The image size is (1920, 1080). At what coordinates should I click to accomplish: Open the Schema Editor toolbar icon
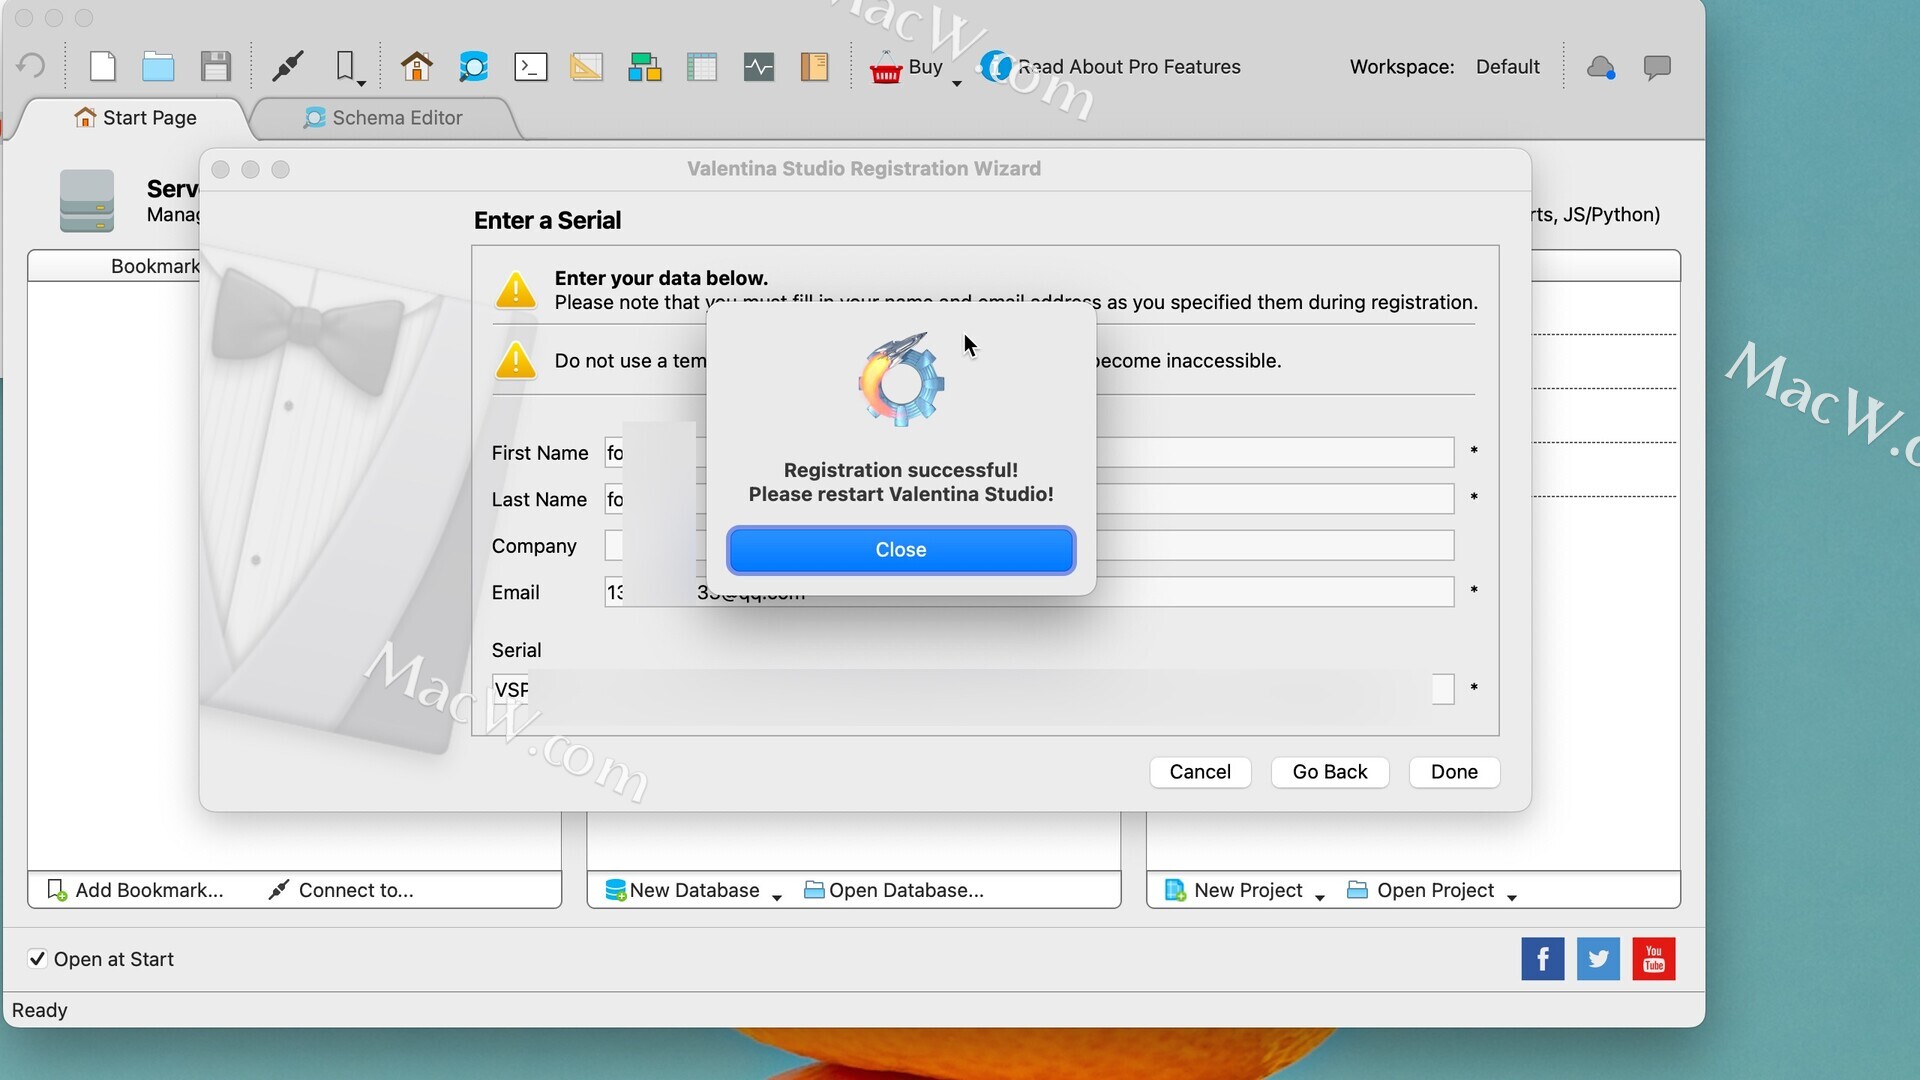473,67
